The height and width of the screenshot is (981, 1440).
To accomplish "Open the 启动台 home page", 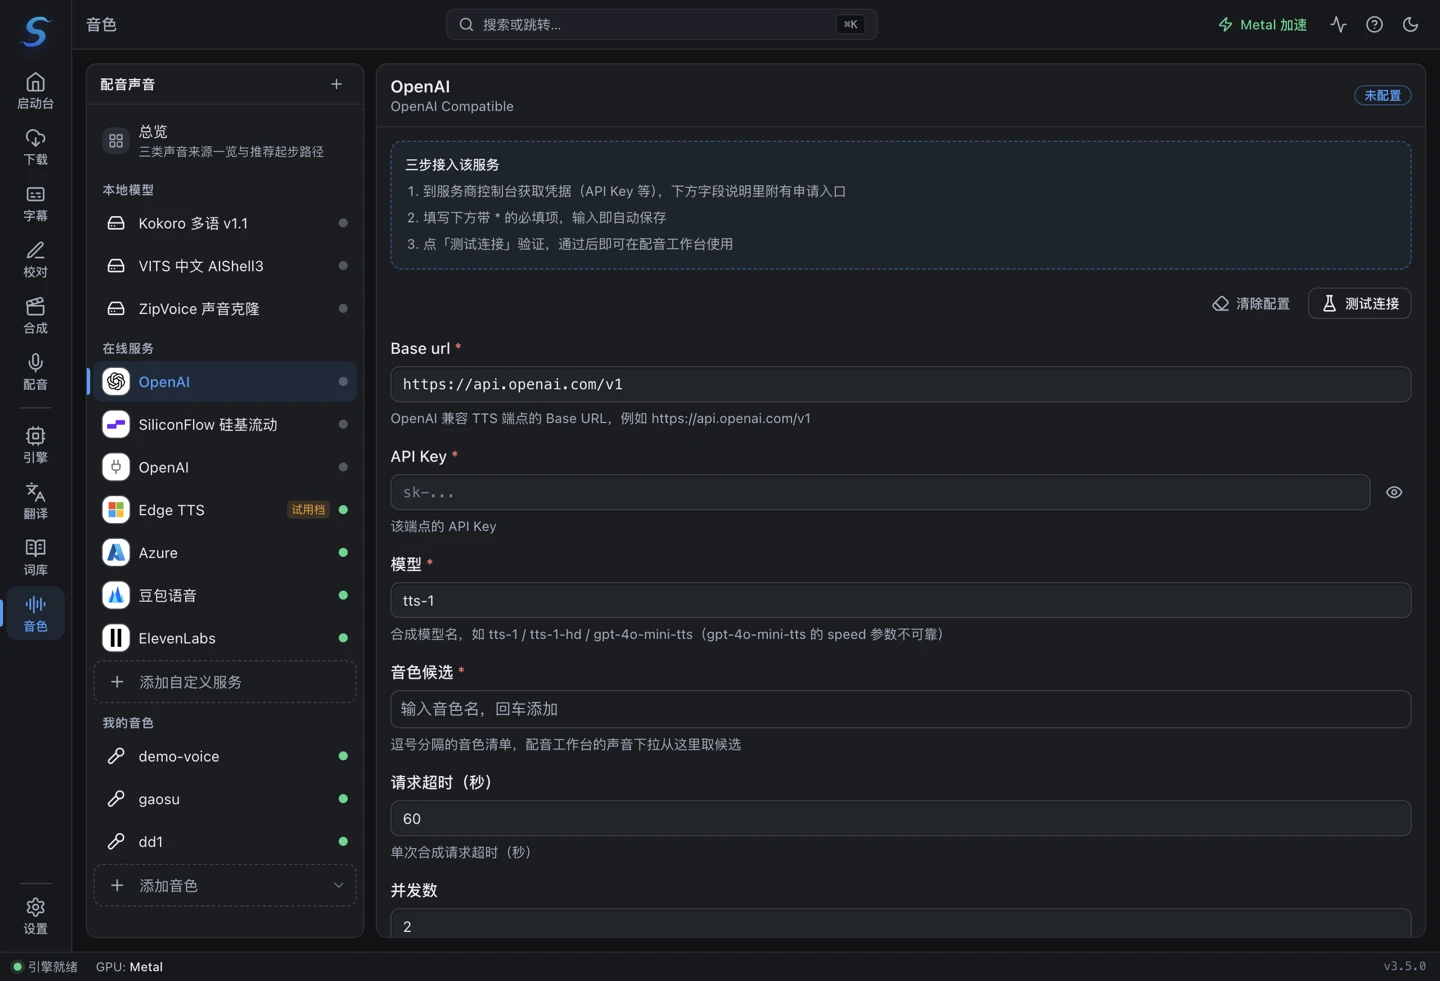I will click(x=35, y=90).
